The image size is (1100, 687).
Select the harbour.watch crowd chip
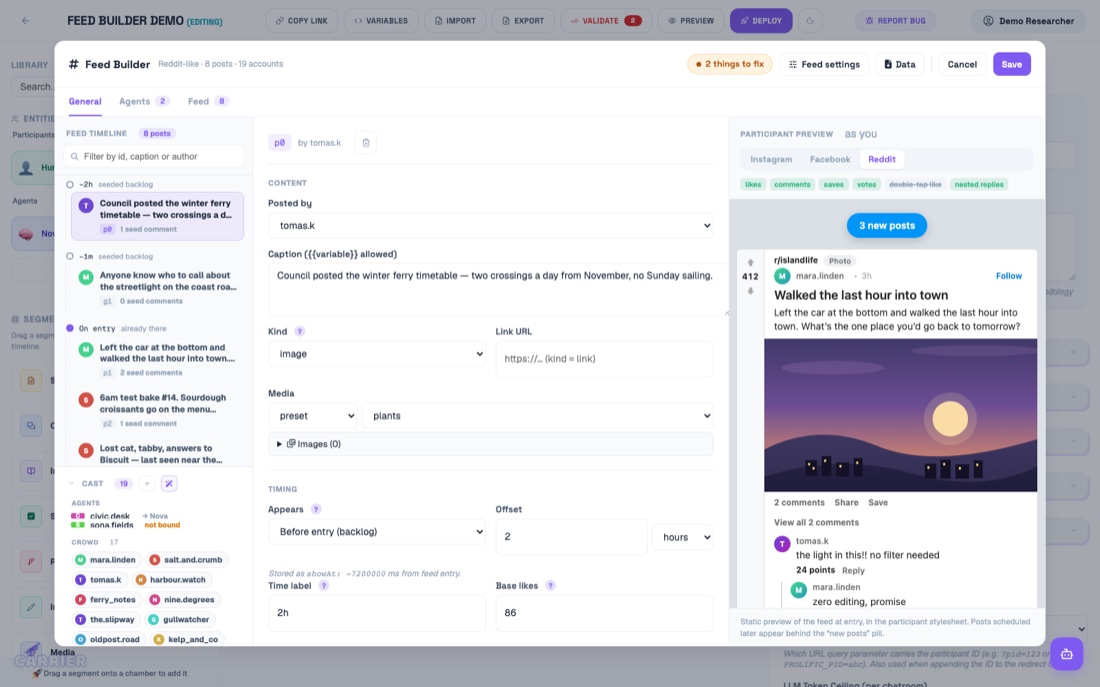tap(171, 580)
